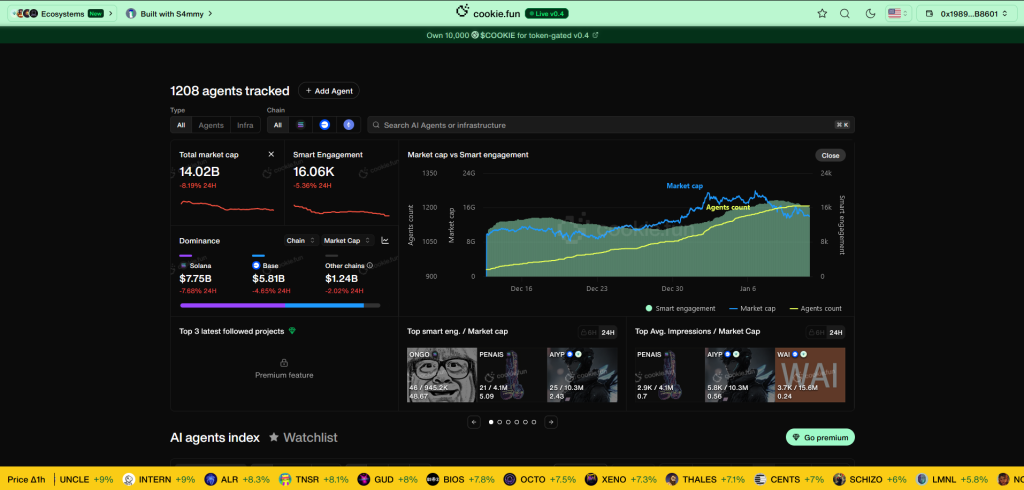Screen dimensions: 1024x490
Task: Click the BIOS ticker icon
Action: (433, 480)
